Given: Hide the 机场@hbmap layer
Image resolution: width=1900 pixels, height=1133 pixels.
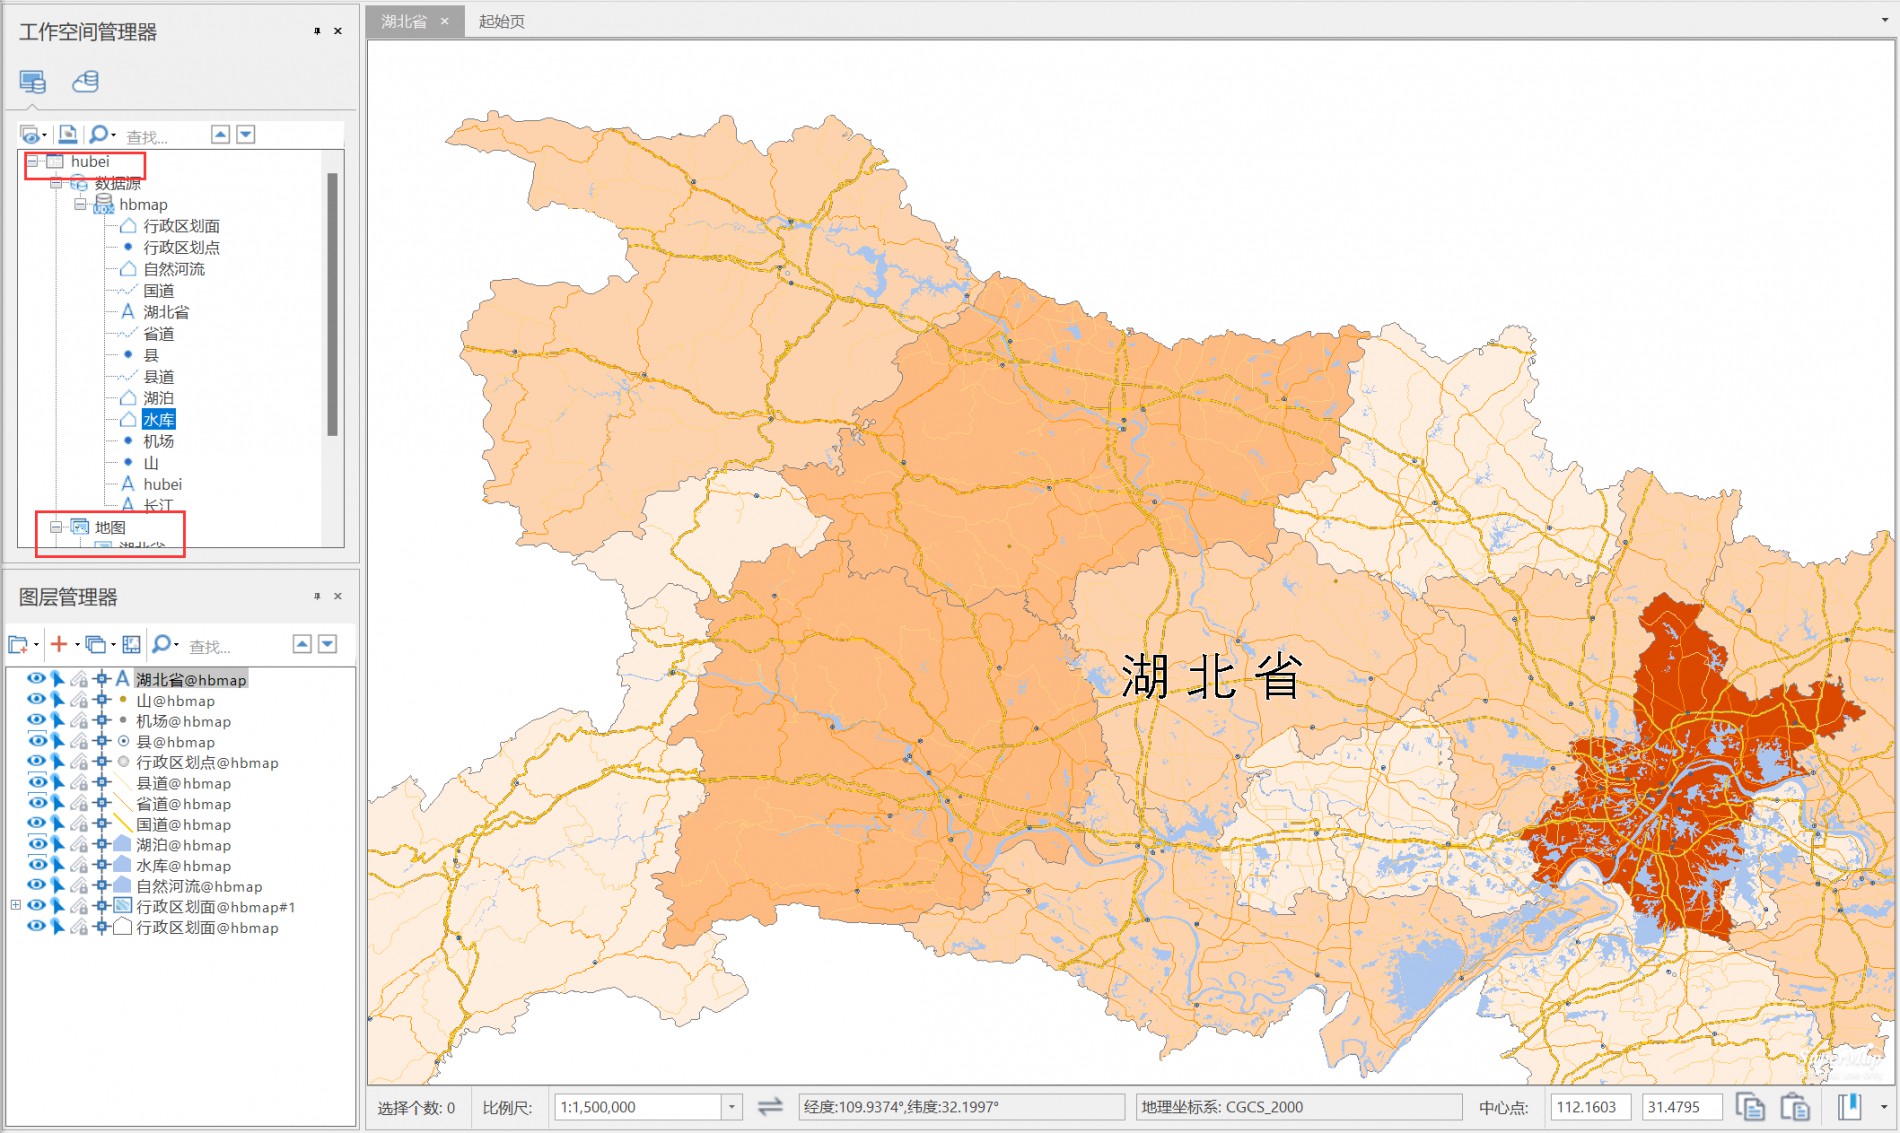Looking at the screenshot, I should (36, 721).
